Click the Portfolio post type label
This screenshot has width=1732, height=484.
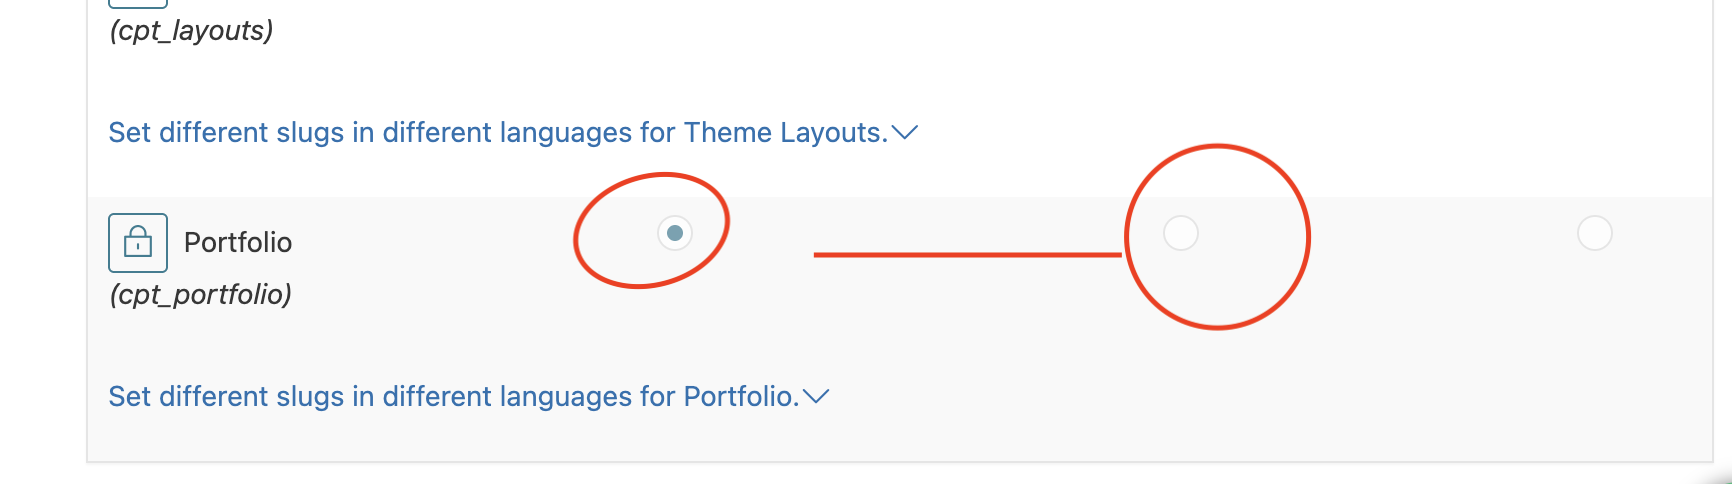tap(238, 243)
